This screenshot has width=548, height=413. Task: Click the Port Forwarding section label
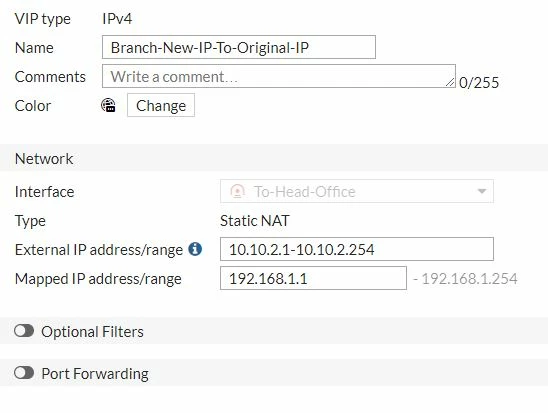click(x=95, y=374)
